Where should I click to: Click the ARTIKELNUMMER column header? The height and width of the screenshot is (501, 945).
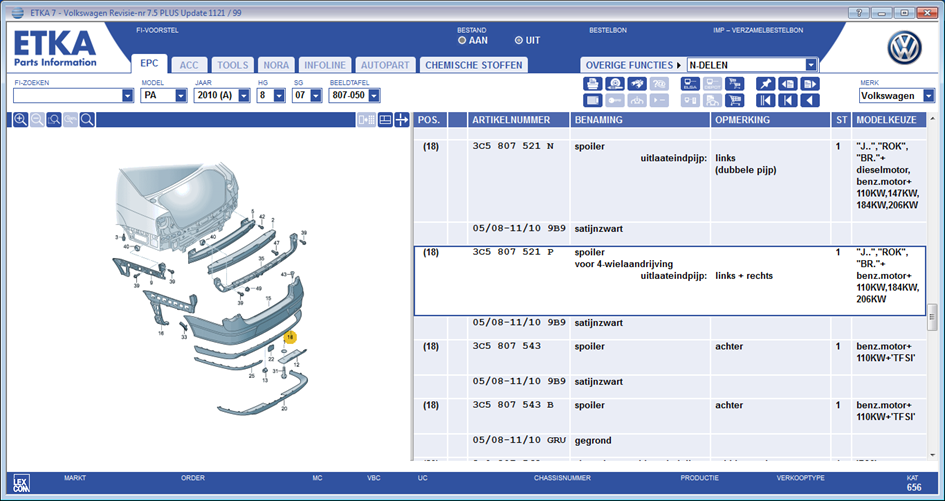click(x=518, y=120)
